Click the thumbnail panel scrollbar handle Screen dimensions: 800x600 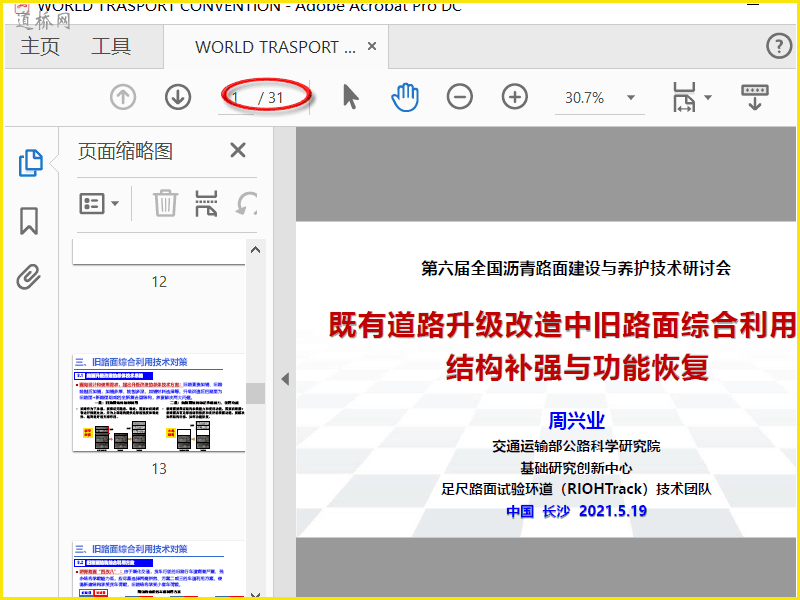[x=255, y=393]
